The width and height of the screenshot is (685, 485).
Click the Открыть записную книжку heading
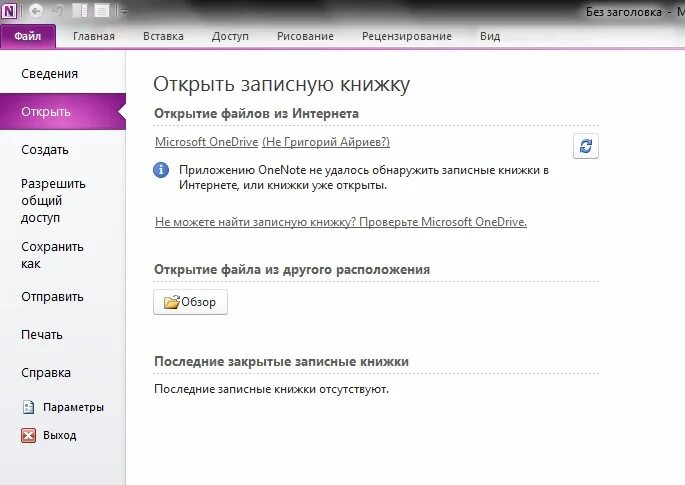coord(282,84)
